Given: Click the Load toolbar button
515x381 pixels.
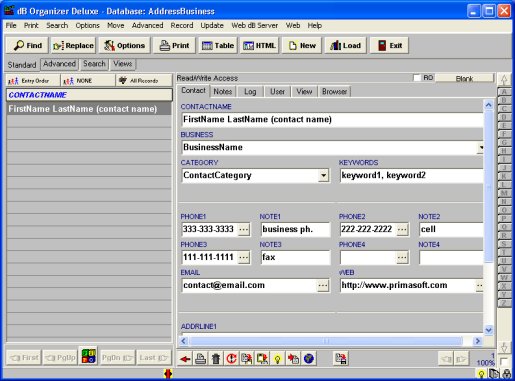Looking at the screenshot, I should point(345,45).
